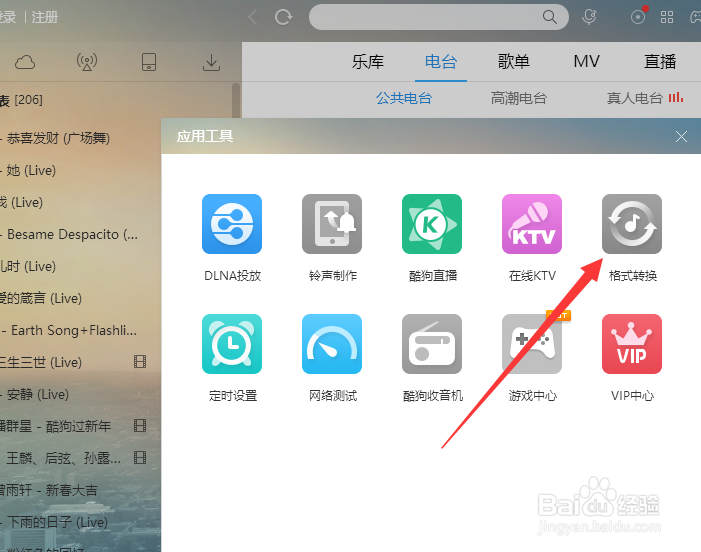Open the 酷狗收音机 radio tool
The width and height of the screenshot is (701, 552).
(432, 344)
